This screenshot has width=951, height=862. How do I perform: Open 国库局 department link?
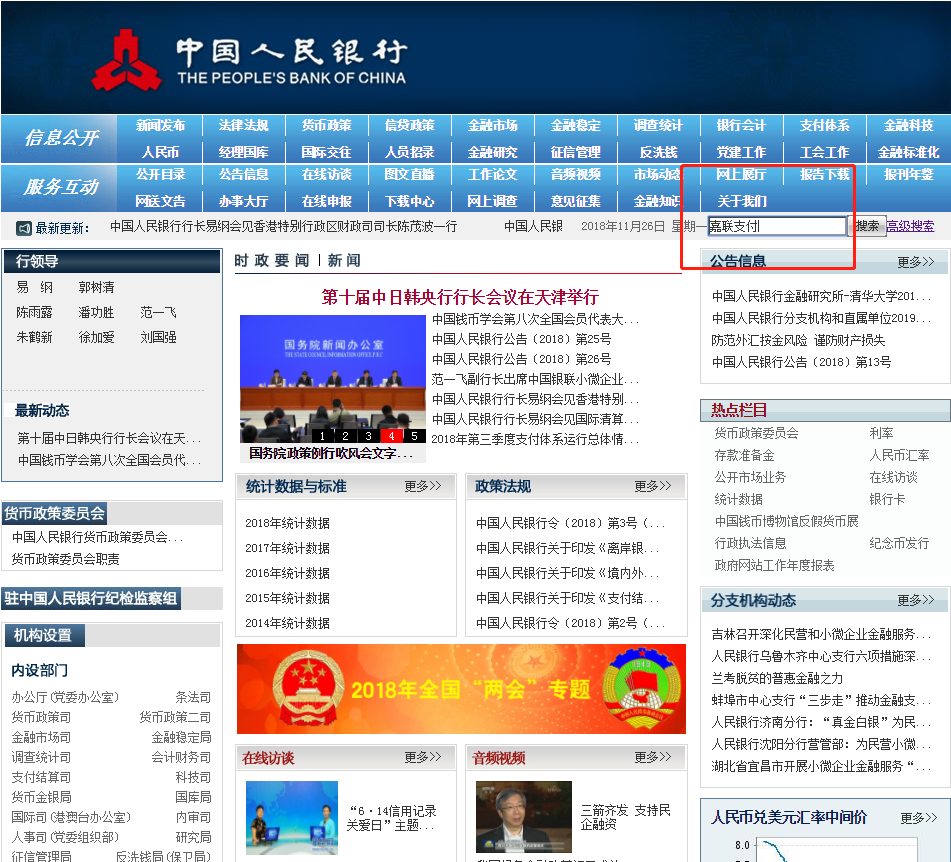coord(193,797)
